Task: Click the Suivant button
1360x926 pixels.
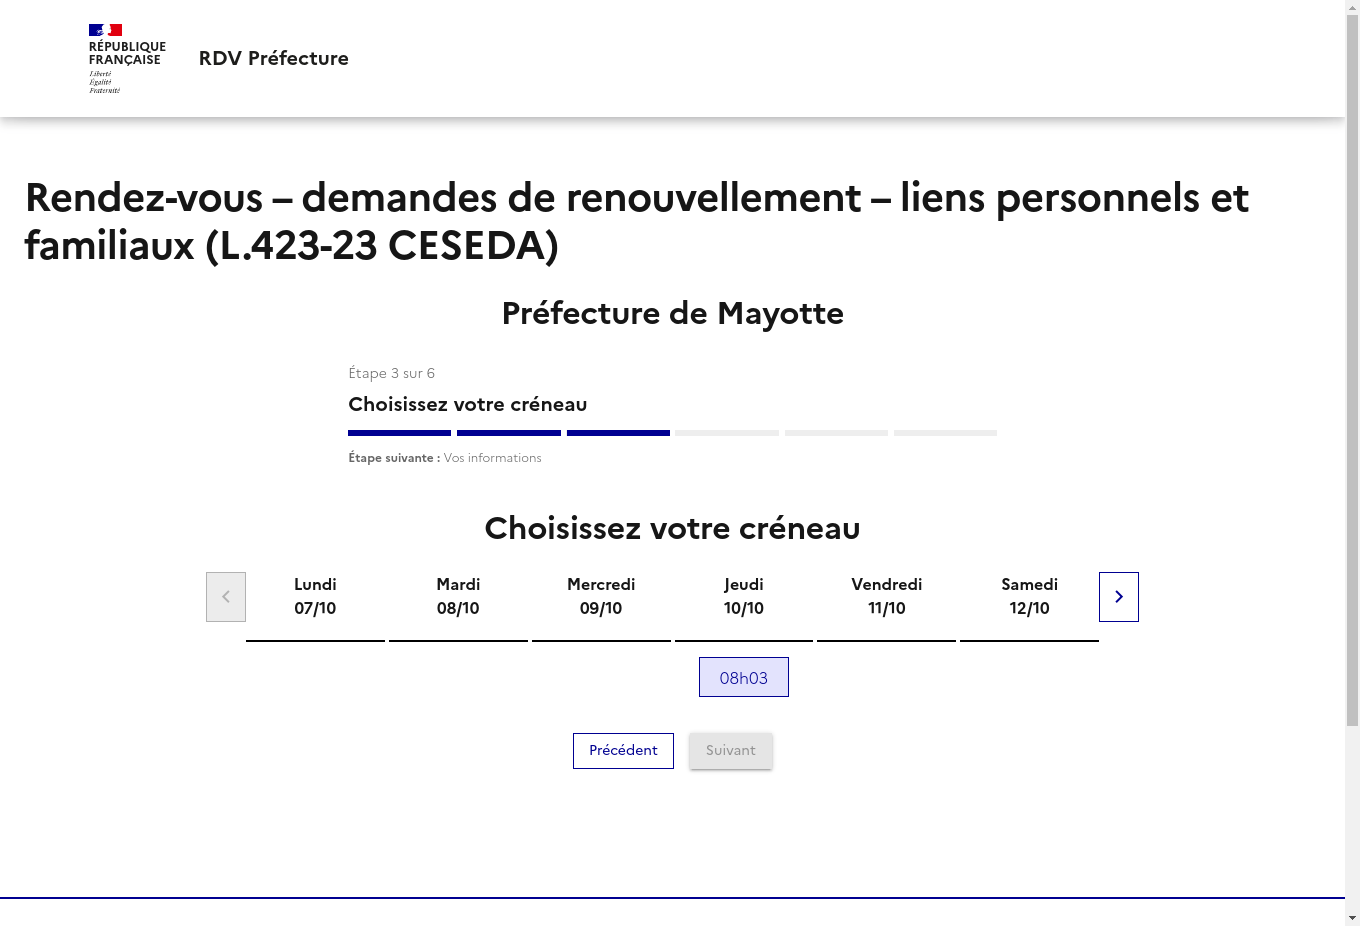Action: pos(731,751)
